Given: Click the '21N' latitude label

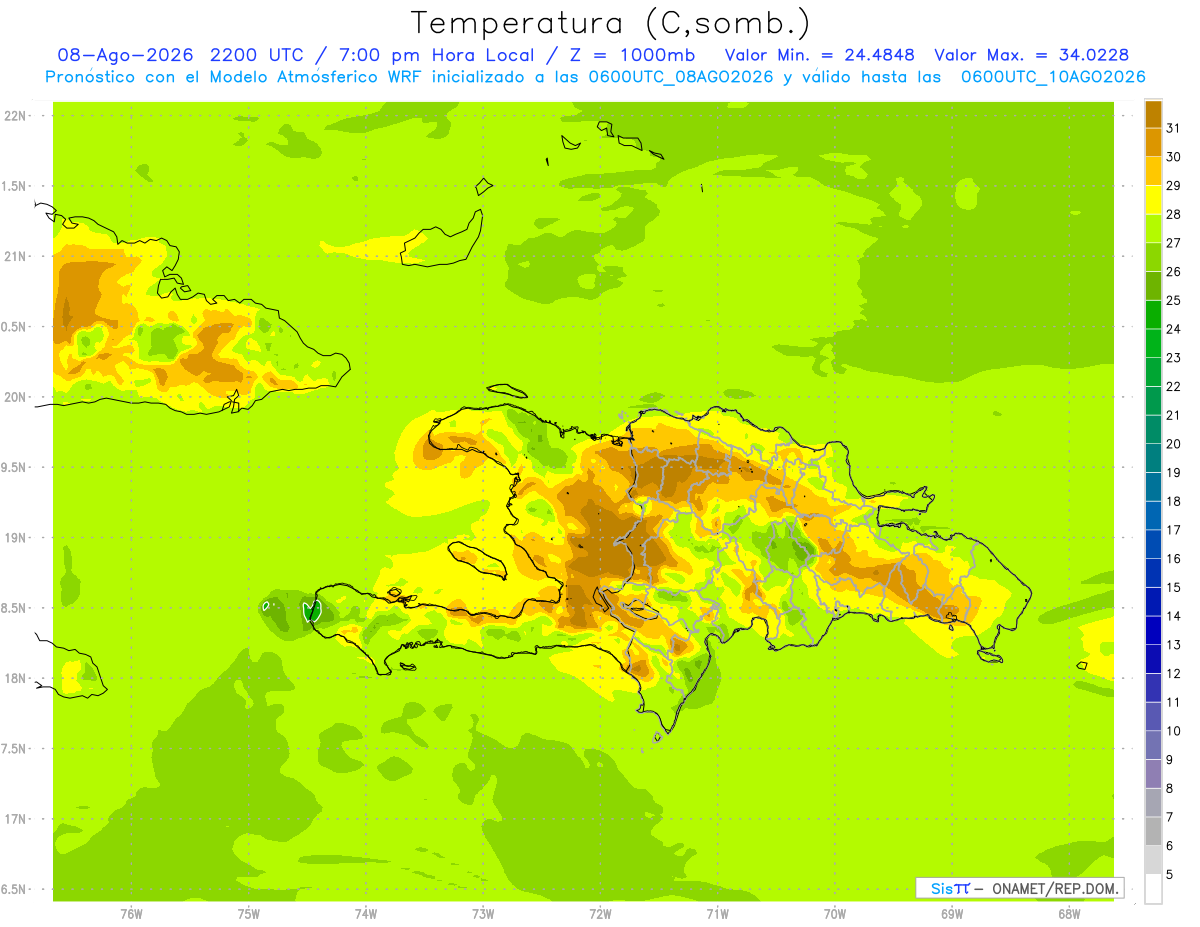Looking at the screenshot, I should [15, 256].
